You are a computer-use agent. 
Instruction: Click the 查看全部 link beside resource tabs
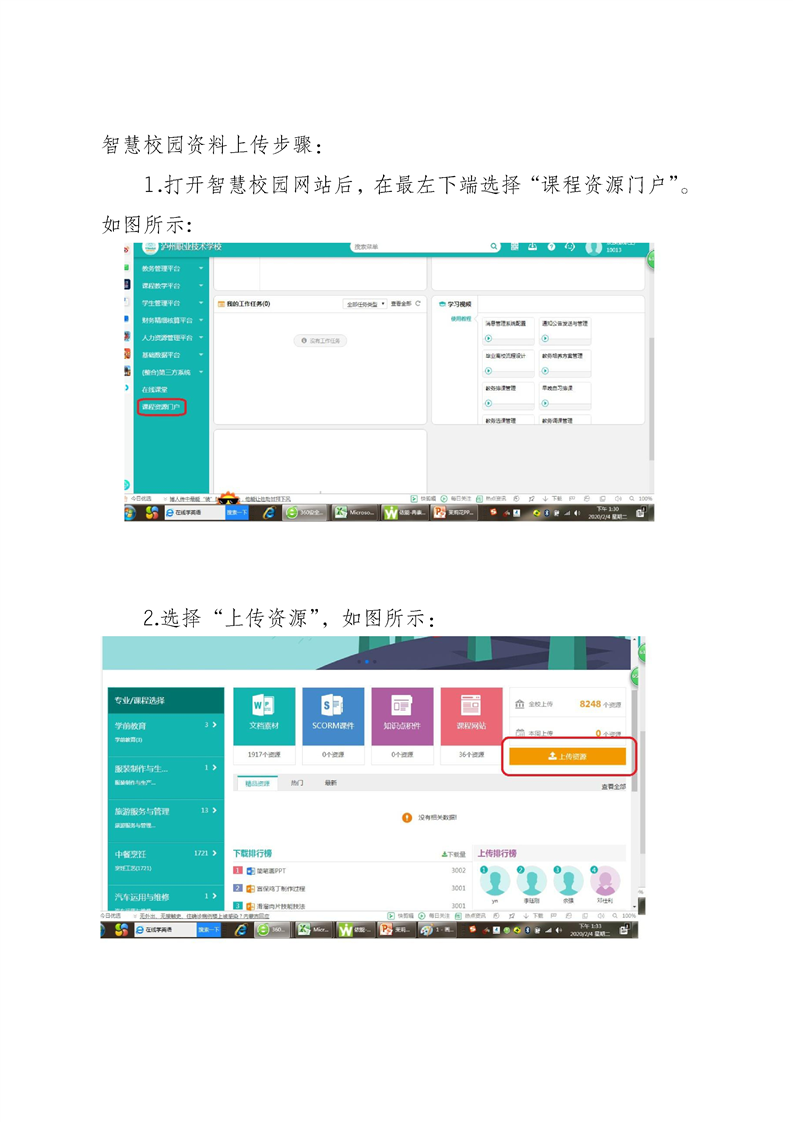(612, 786)
